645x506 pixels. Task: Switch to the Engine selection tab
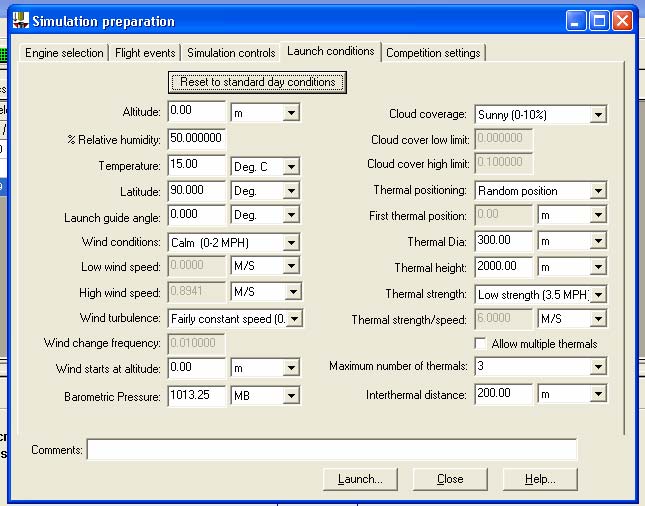click(64, 53)
